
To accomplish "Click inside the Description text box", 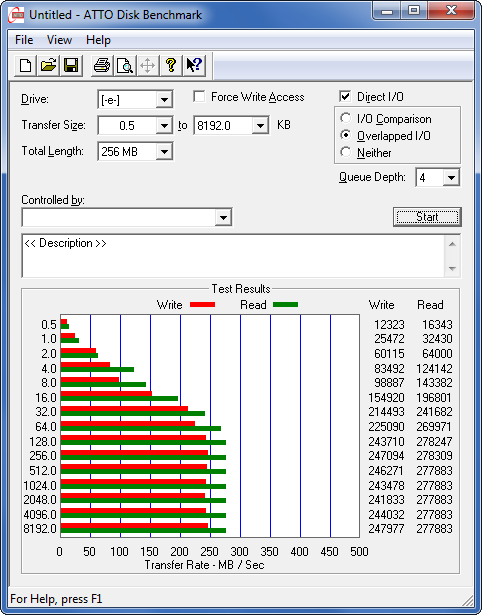I will [233, 256].
